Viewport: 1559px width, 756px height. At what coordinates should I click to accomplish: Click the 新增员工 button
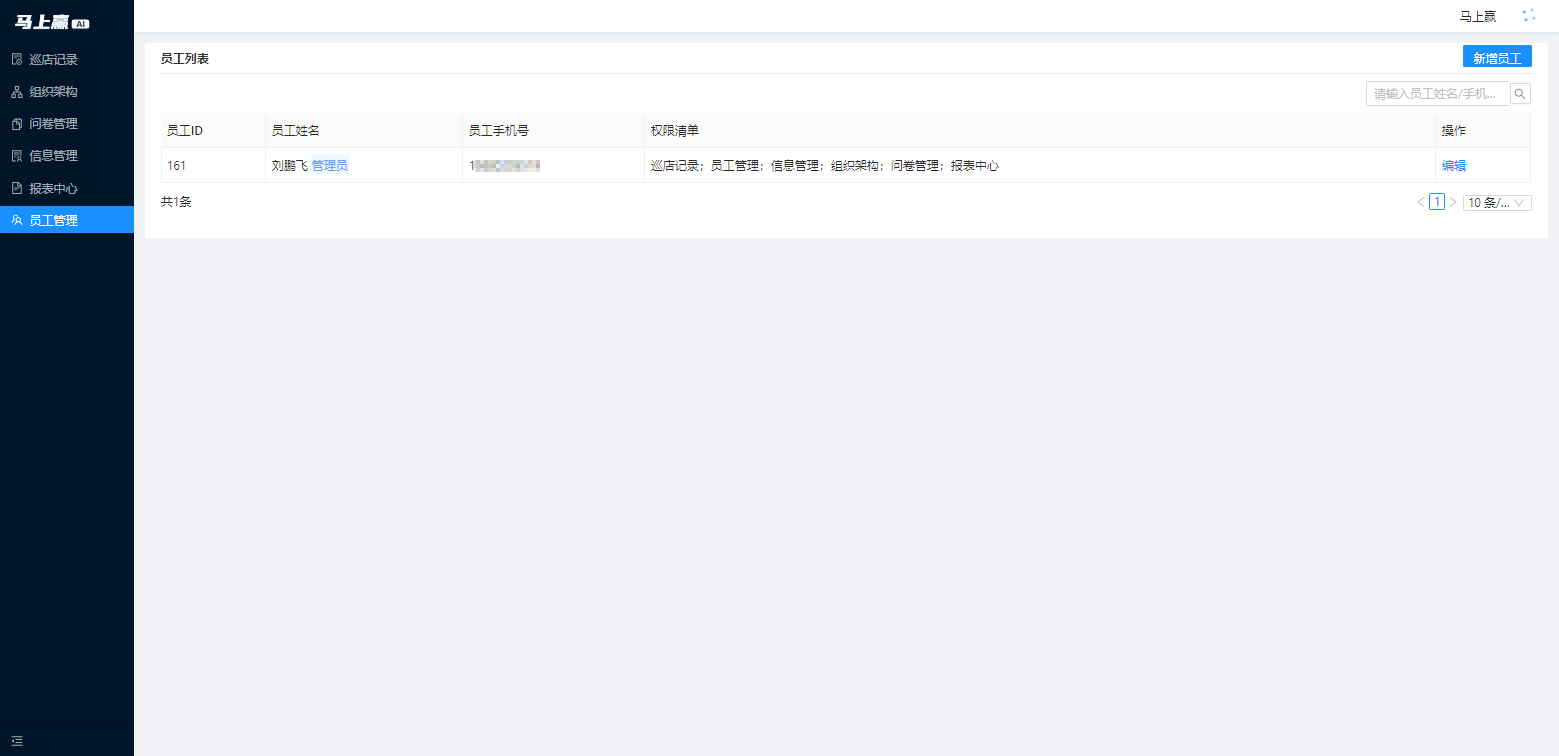[1497, 58]
